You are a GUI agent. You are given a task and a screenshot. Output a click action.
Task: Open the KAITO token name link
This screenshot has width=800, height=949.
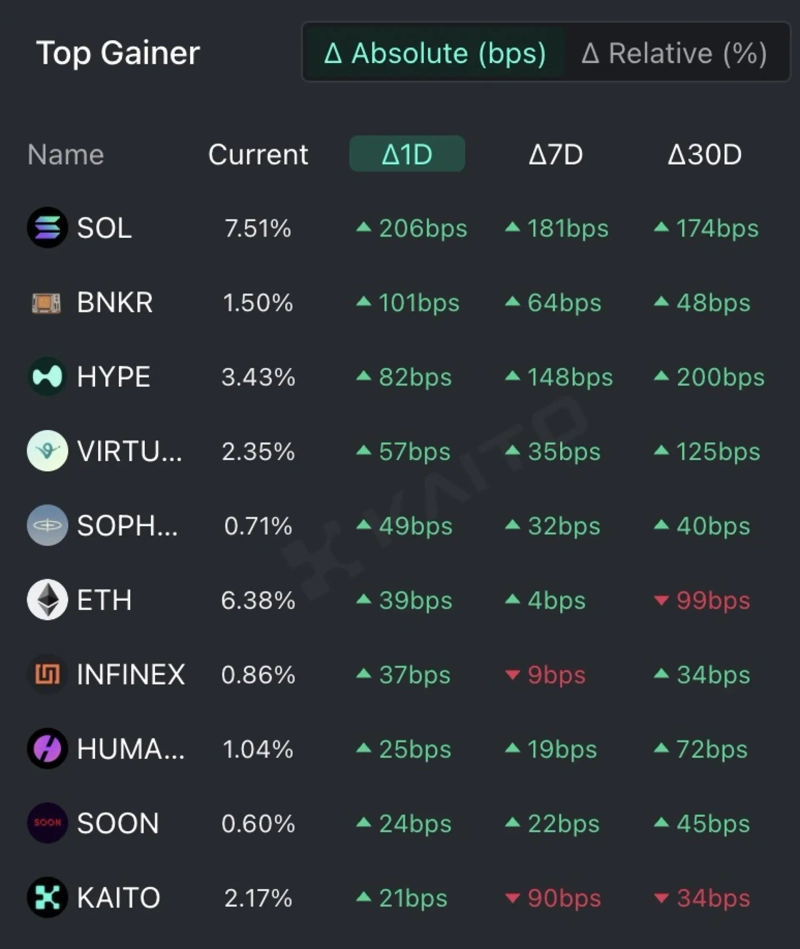coord(118,898)
